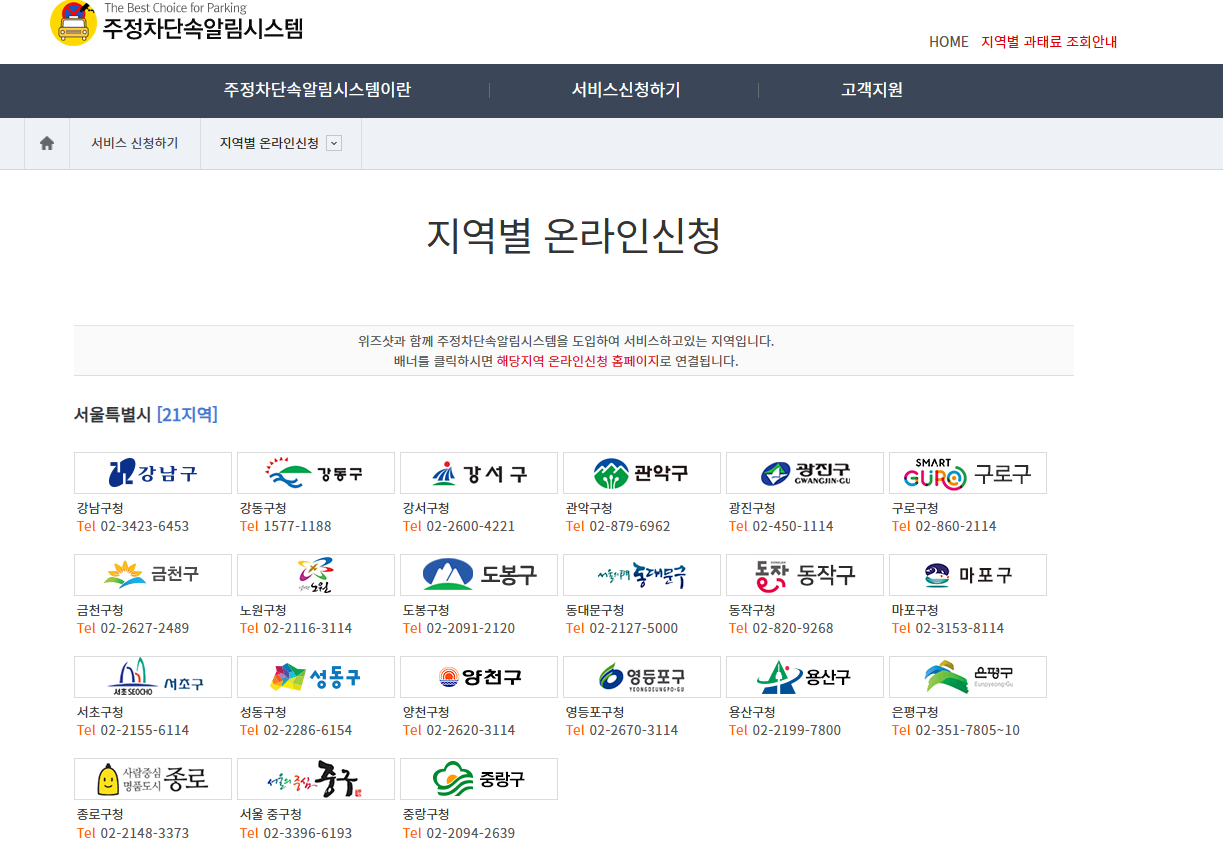Open the 도봉구 banner
1223x866 pixels.
(479, 575)
